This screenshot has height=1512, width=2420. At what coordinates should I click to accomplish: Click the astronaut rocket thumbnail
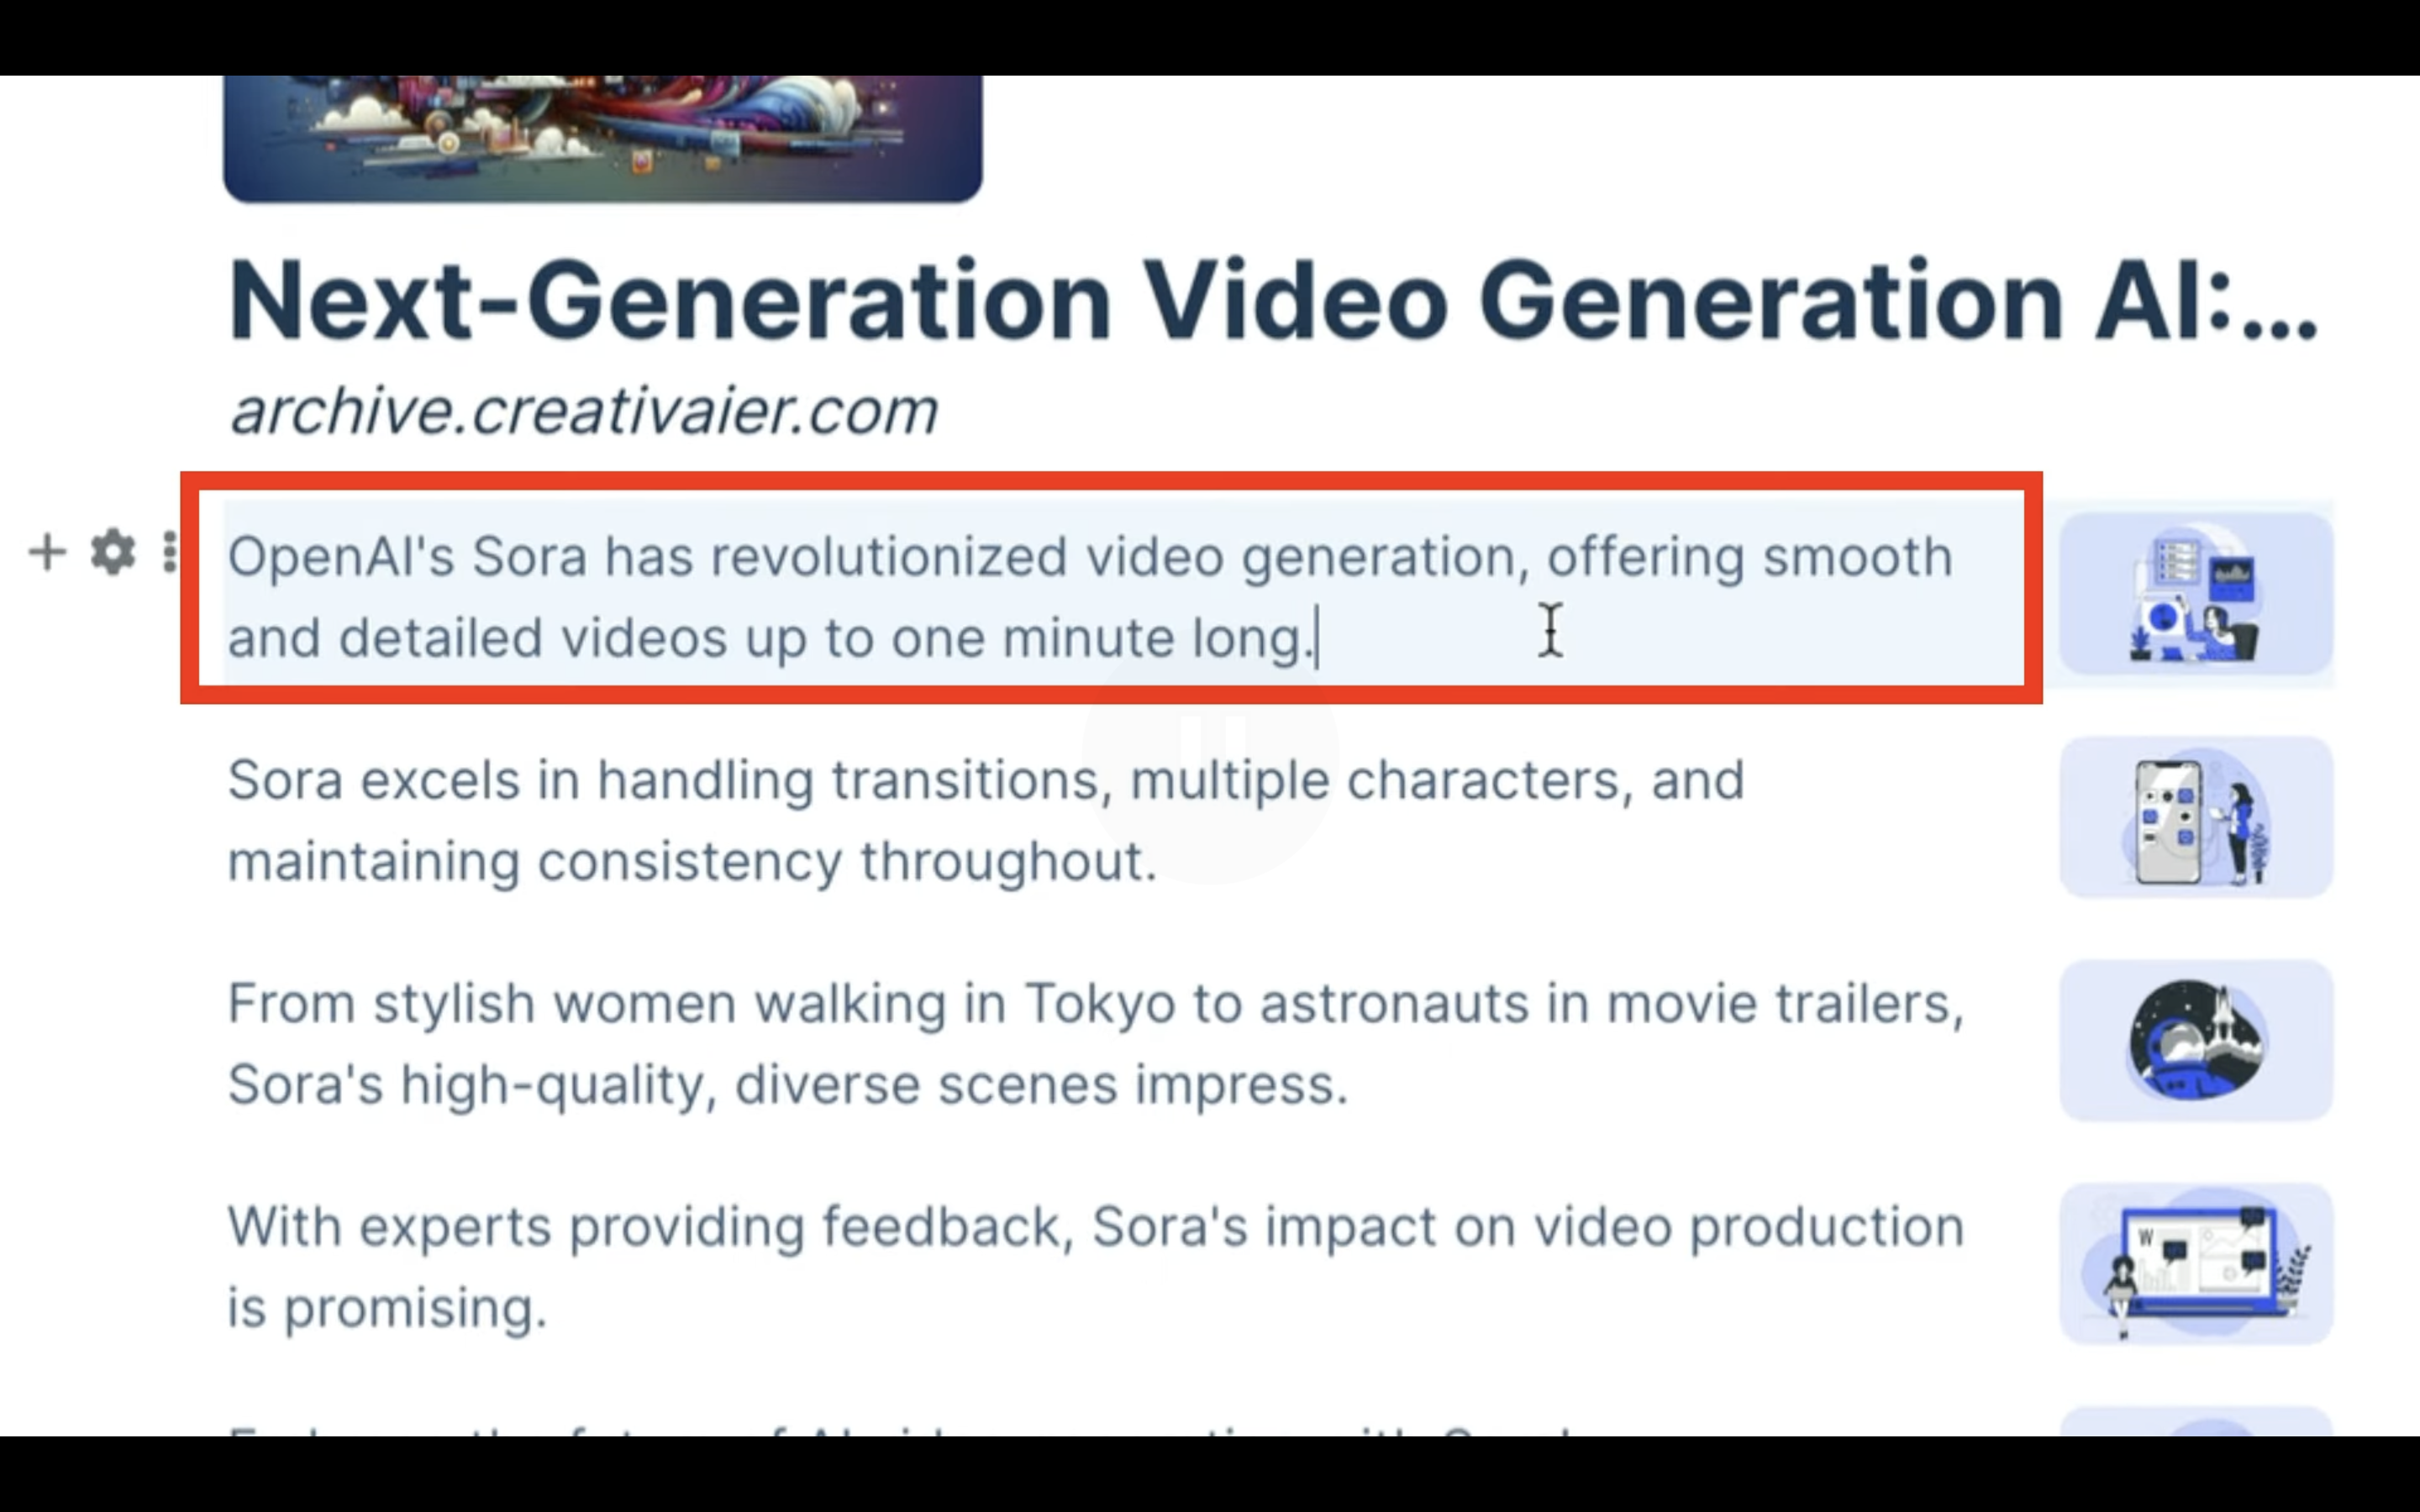pyautogui.click(x=2196, y=1040)
